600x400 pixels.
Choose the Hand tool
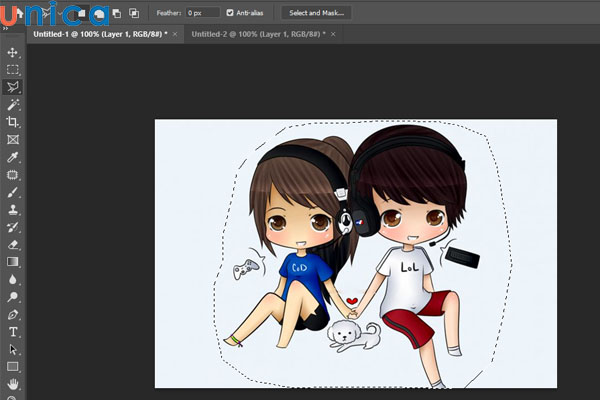[x=13, y=383]
